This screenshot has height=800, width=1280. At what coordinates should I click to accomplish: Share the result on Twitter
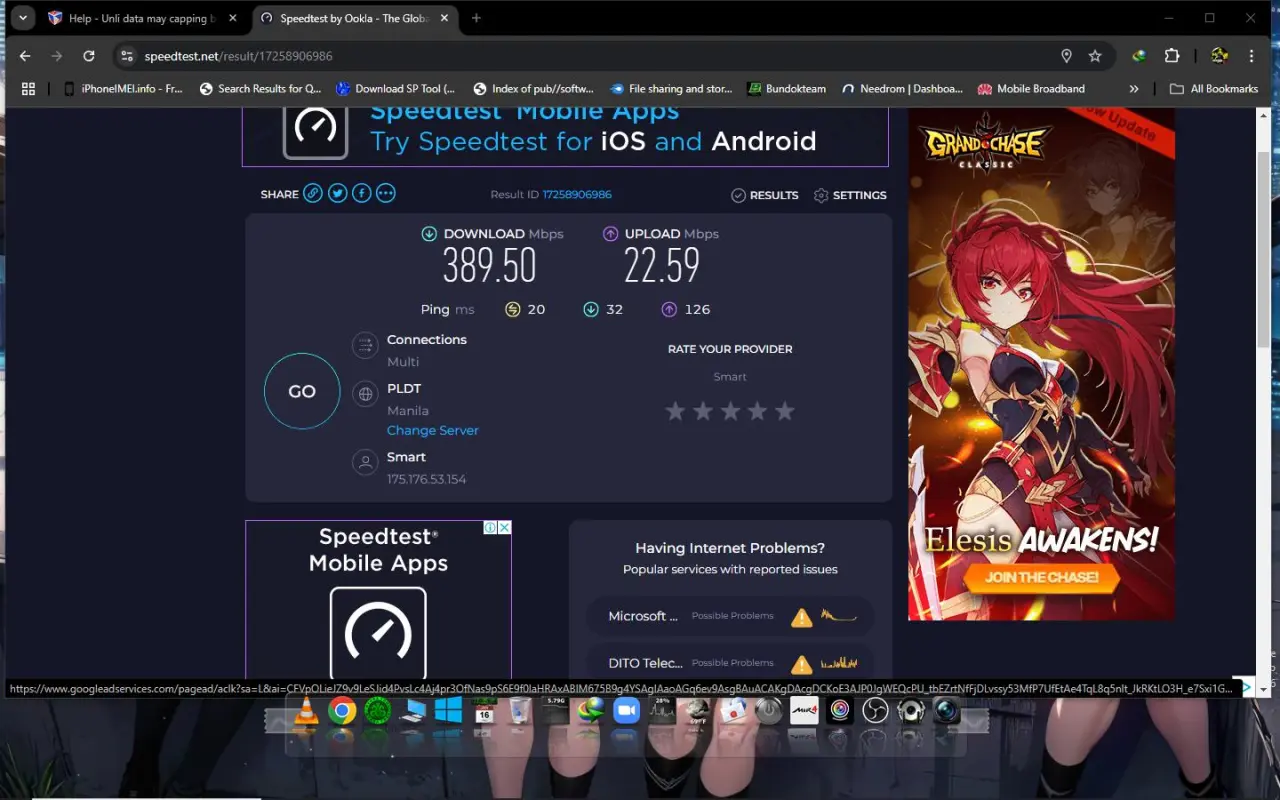337,194
